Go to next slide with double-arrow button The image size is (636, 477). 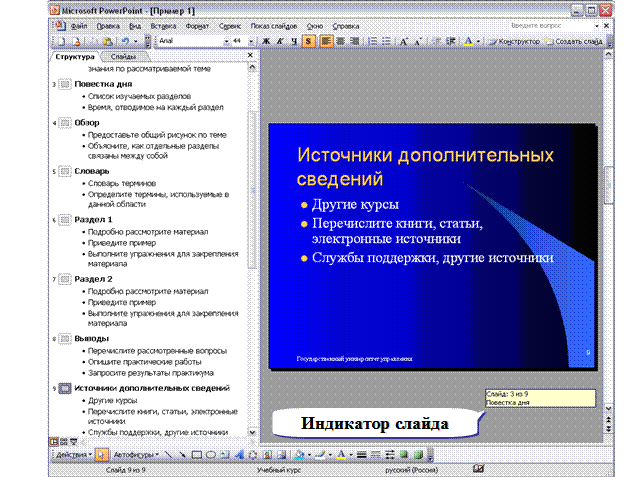click(608, 428)
